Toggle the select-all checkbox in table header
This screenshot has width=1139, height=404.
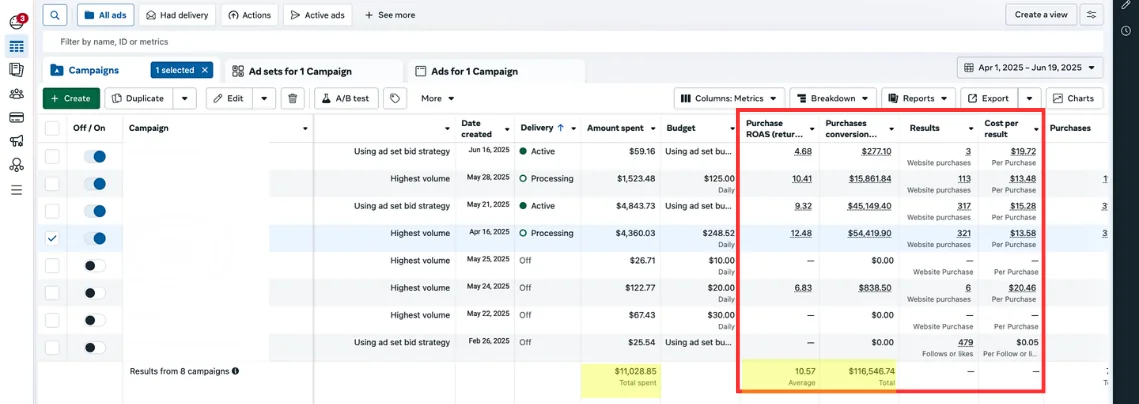(x=52, y=128)
